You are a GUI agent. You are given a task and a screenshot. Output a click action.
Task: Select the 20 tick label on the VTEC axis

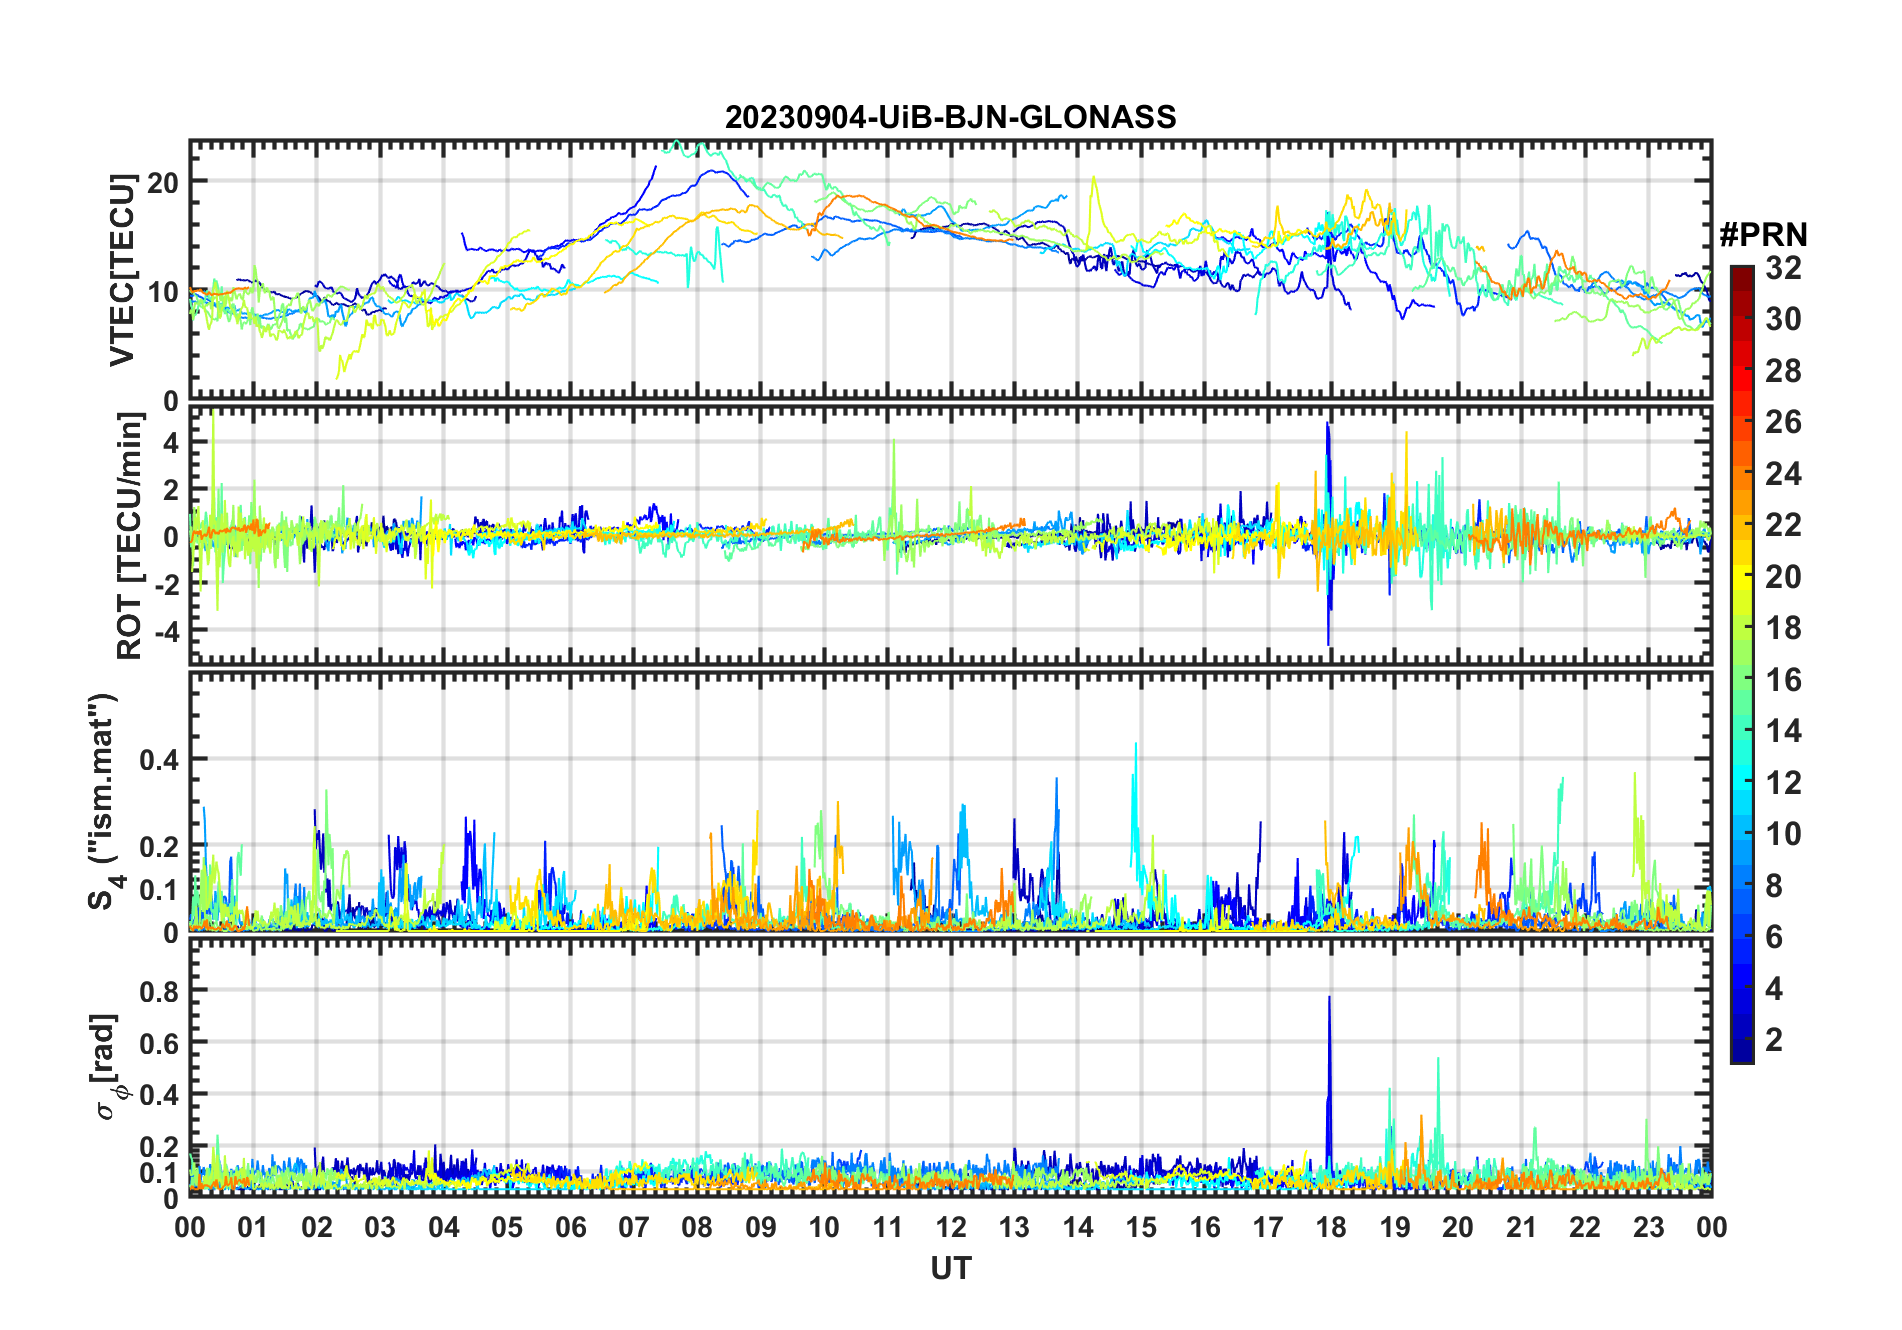162,183
